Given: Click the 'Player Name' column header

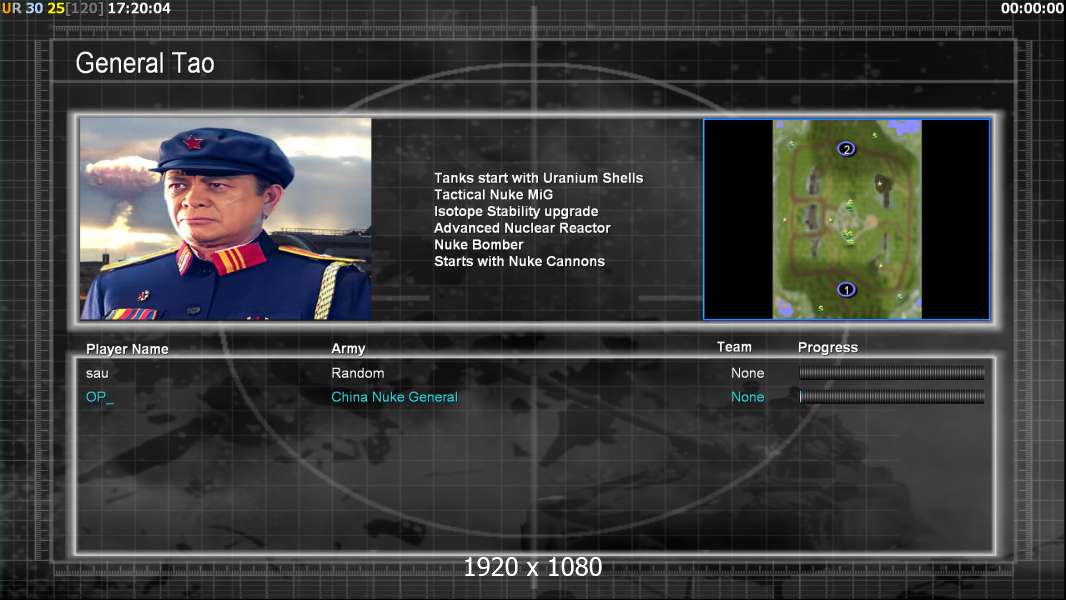Looking at the screenshot, I should point(127,349).
